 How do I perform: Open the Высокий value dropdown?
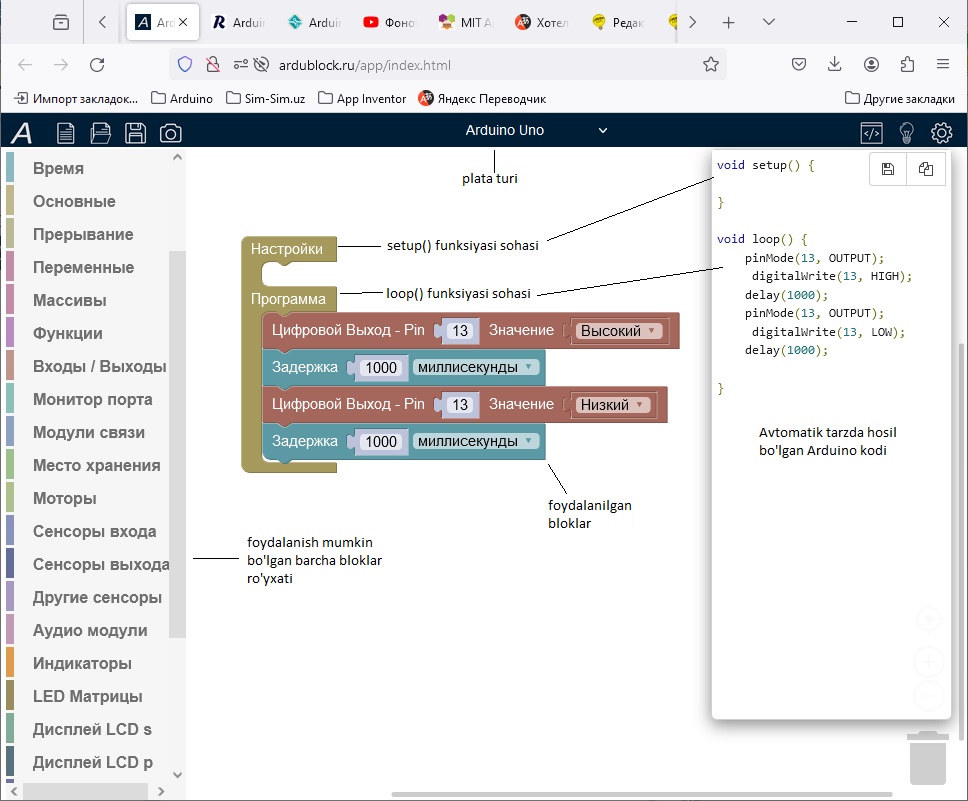pyautogui.click(x=617, y=331)
